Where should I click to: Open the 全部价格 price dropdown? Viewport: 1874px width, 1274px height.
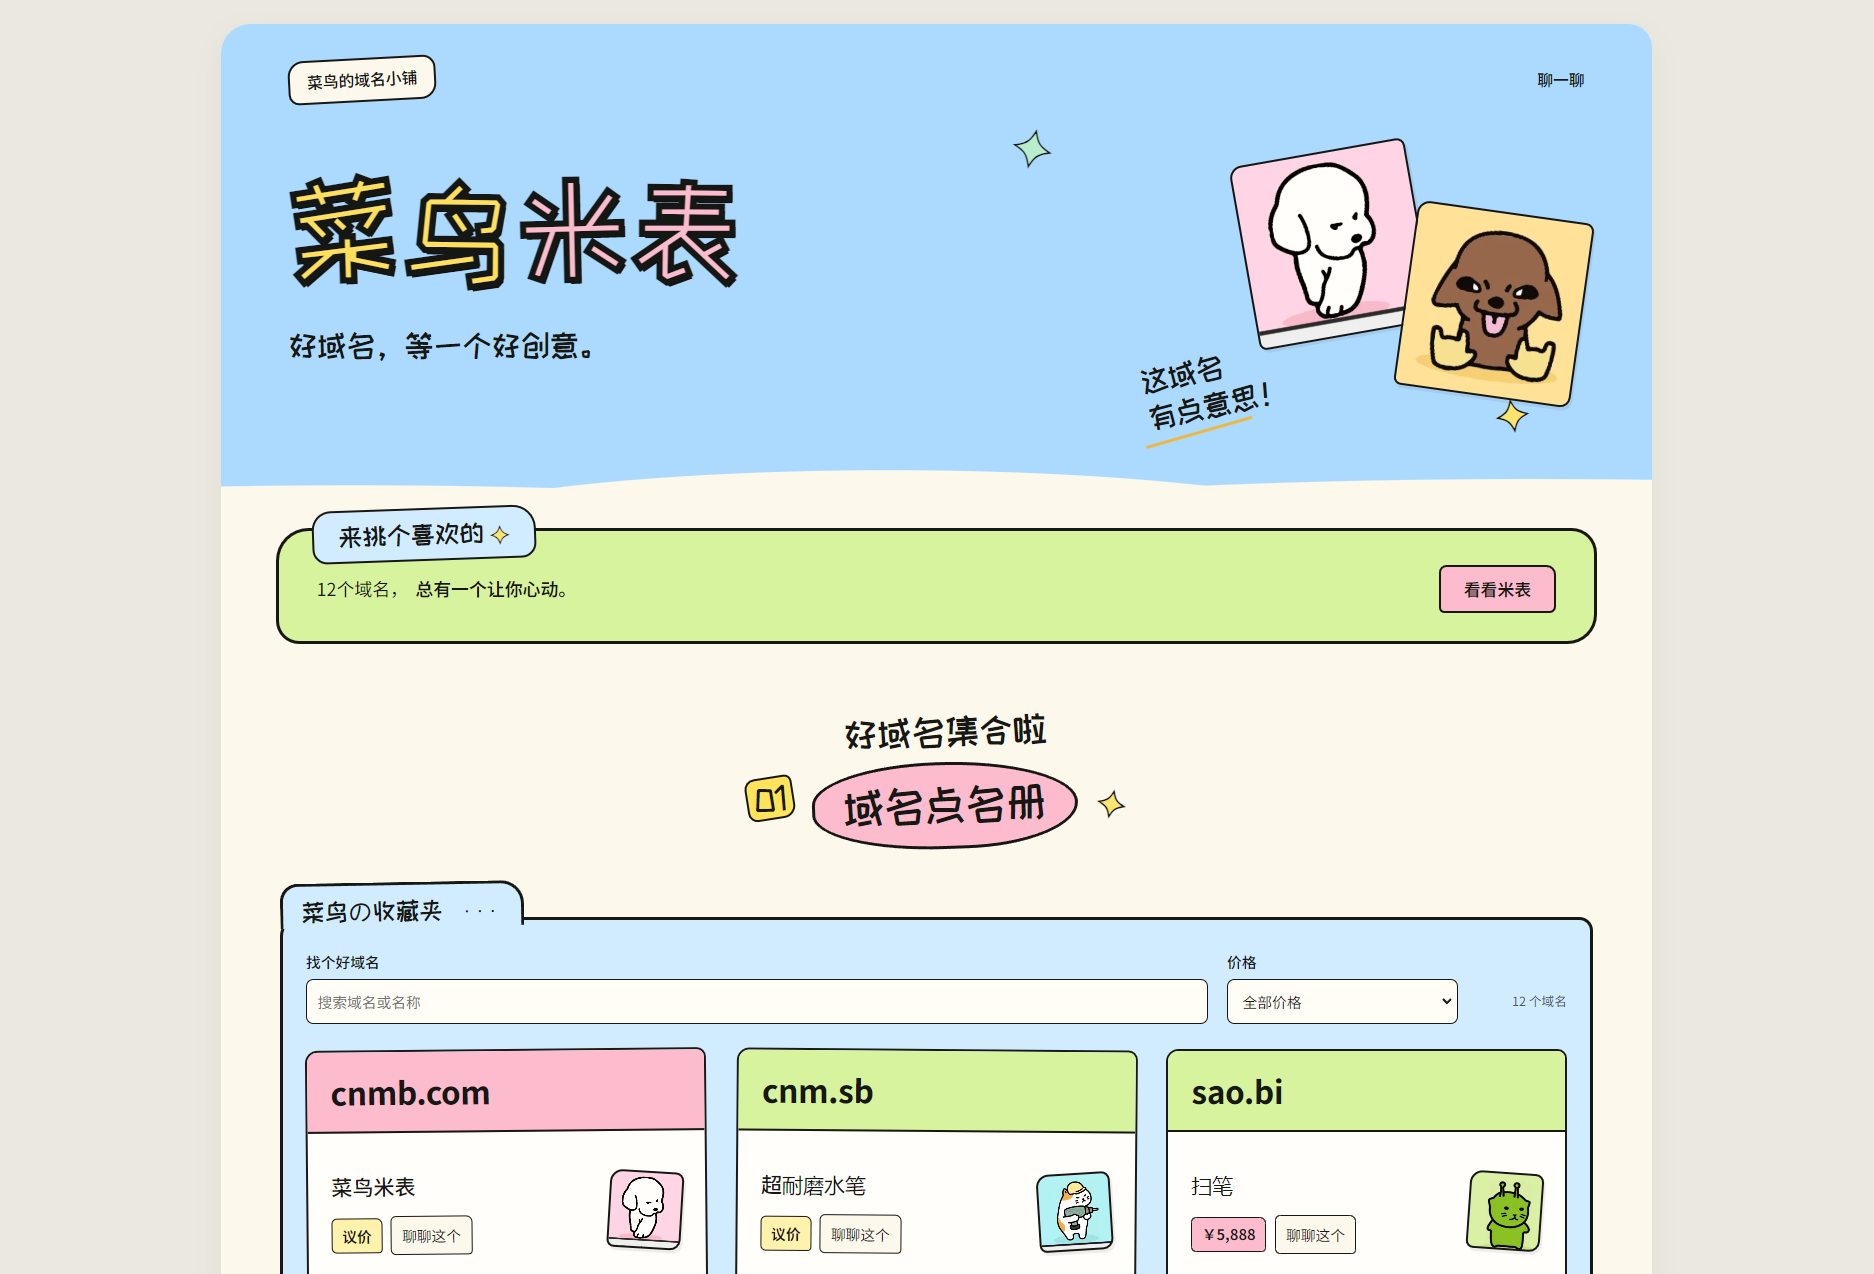[1342, 1001]
